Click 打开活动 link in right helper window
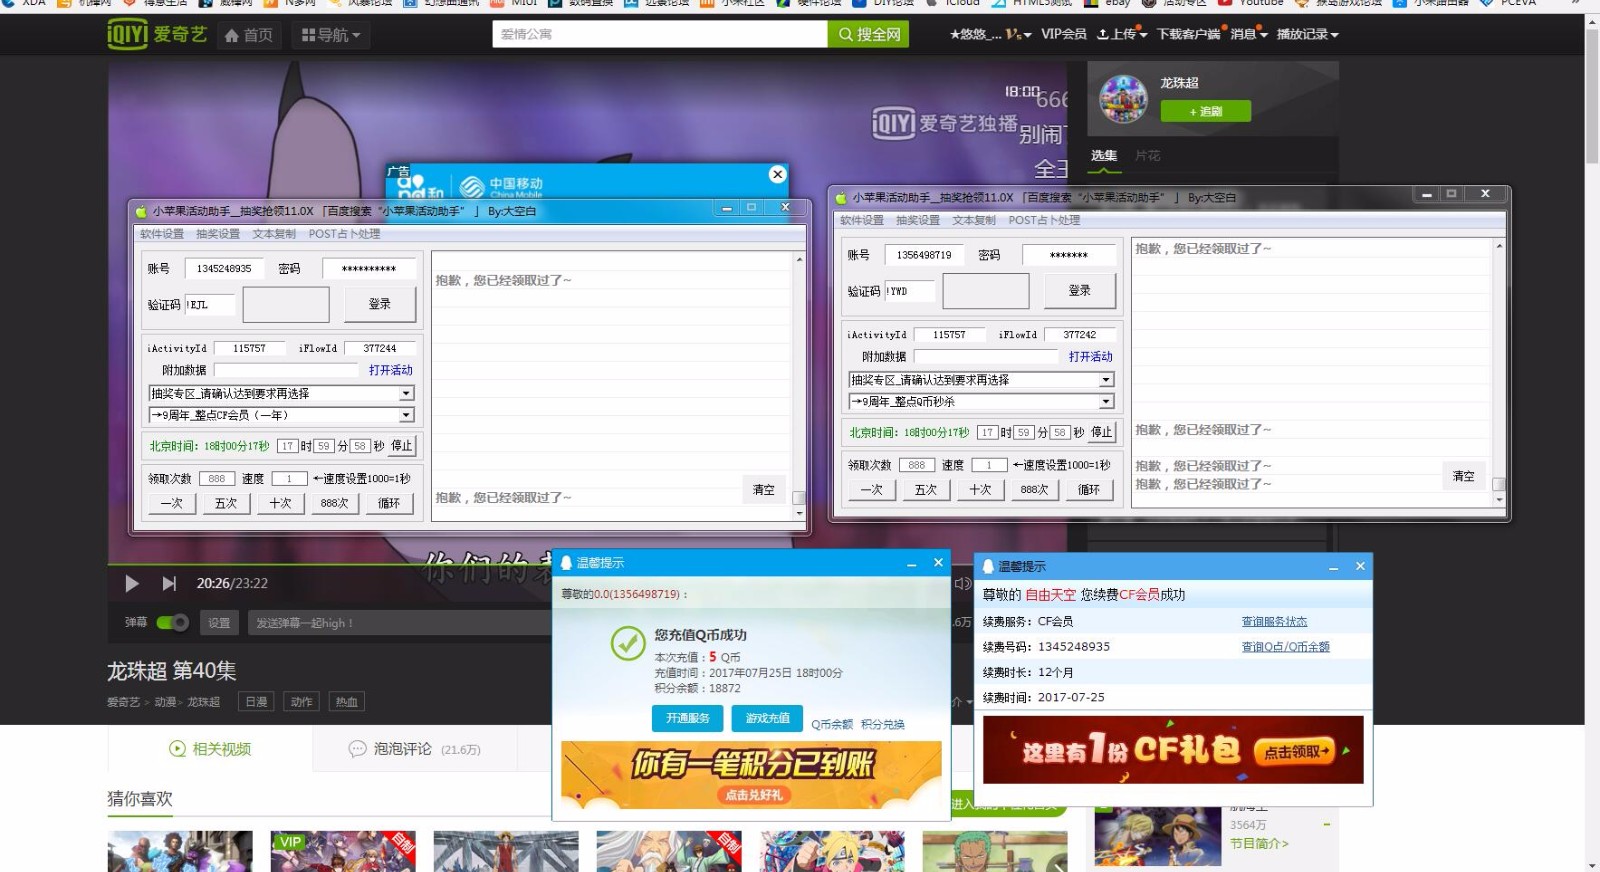The height and width of the screenshot is (872, 1600). [1090, 356]
